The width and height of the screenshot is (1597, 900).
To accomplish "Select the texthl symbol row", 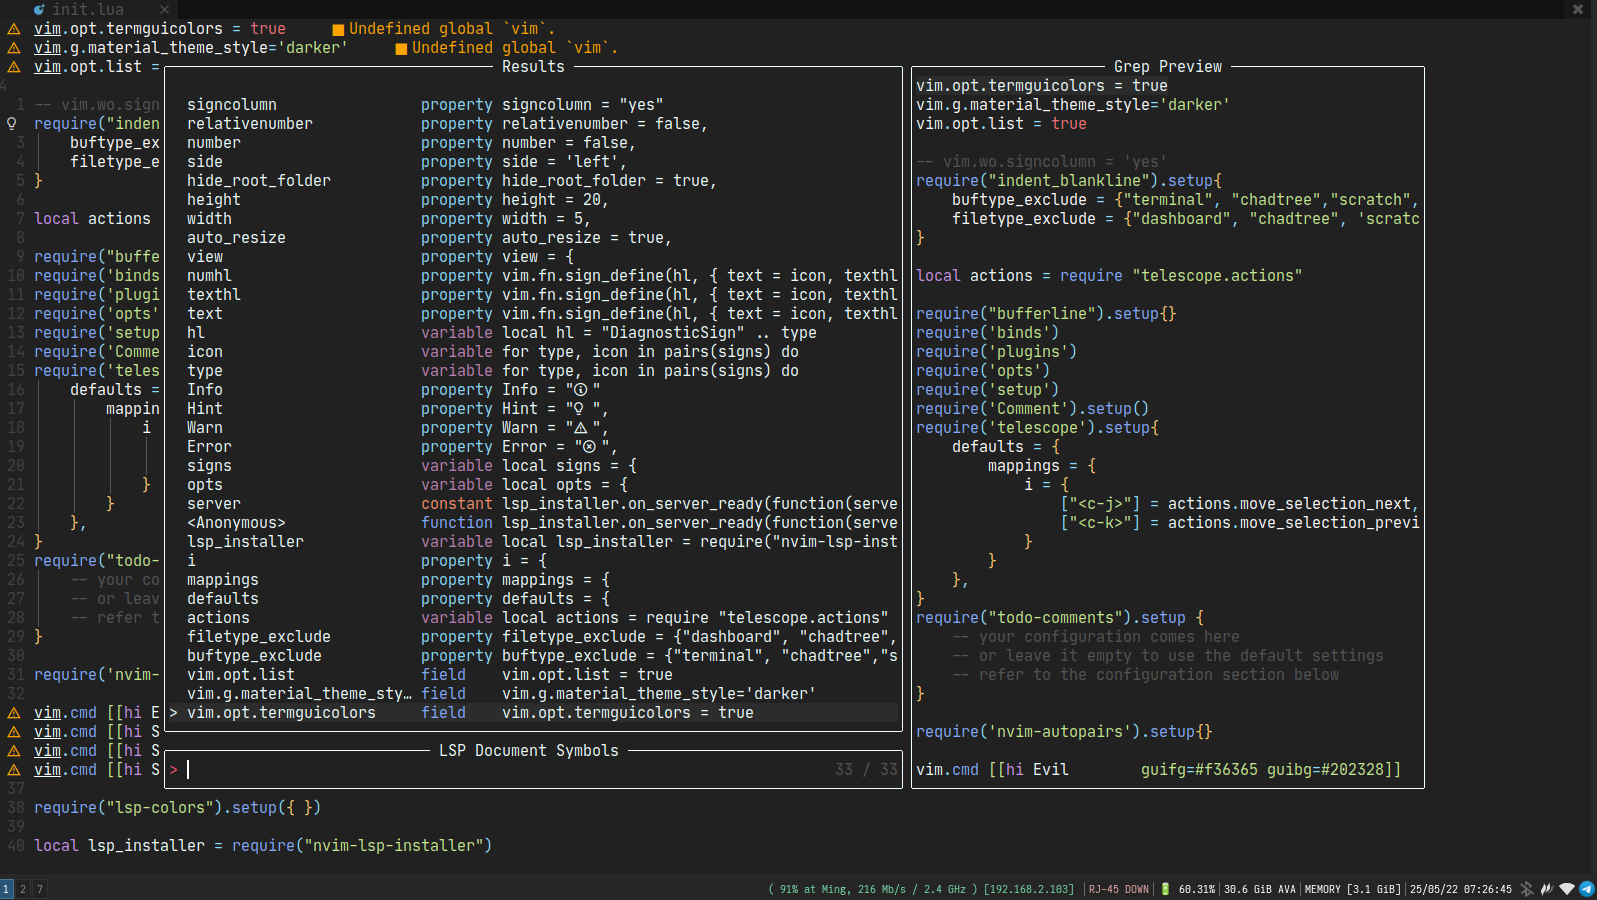I will point(535,295).
